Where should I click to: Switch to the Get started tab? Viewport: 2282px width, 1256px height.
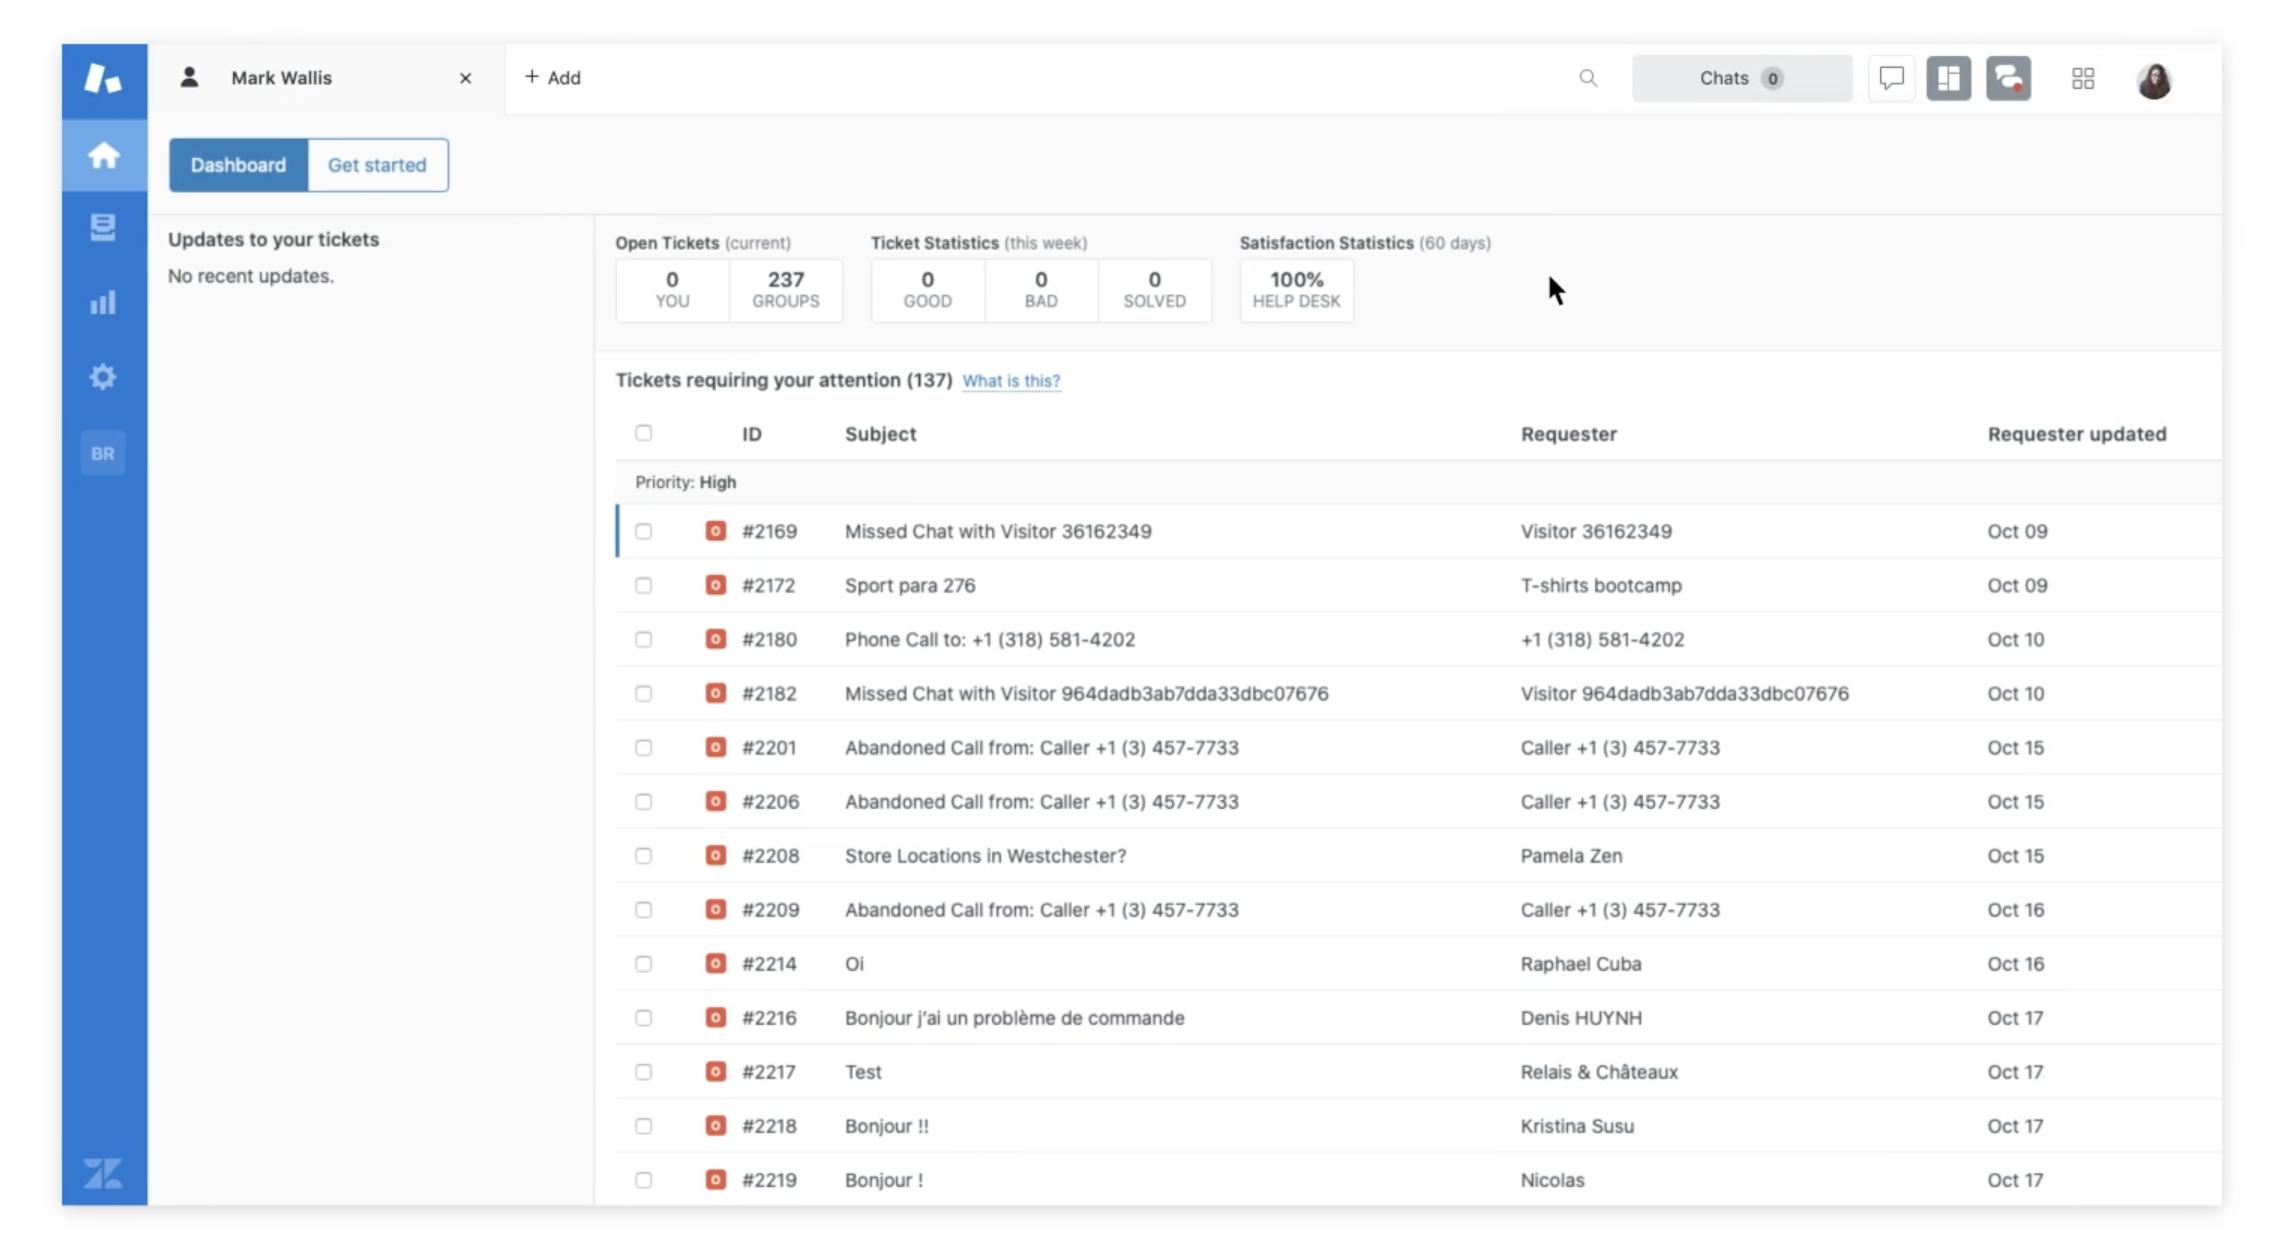(378, 165)
